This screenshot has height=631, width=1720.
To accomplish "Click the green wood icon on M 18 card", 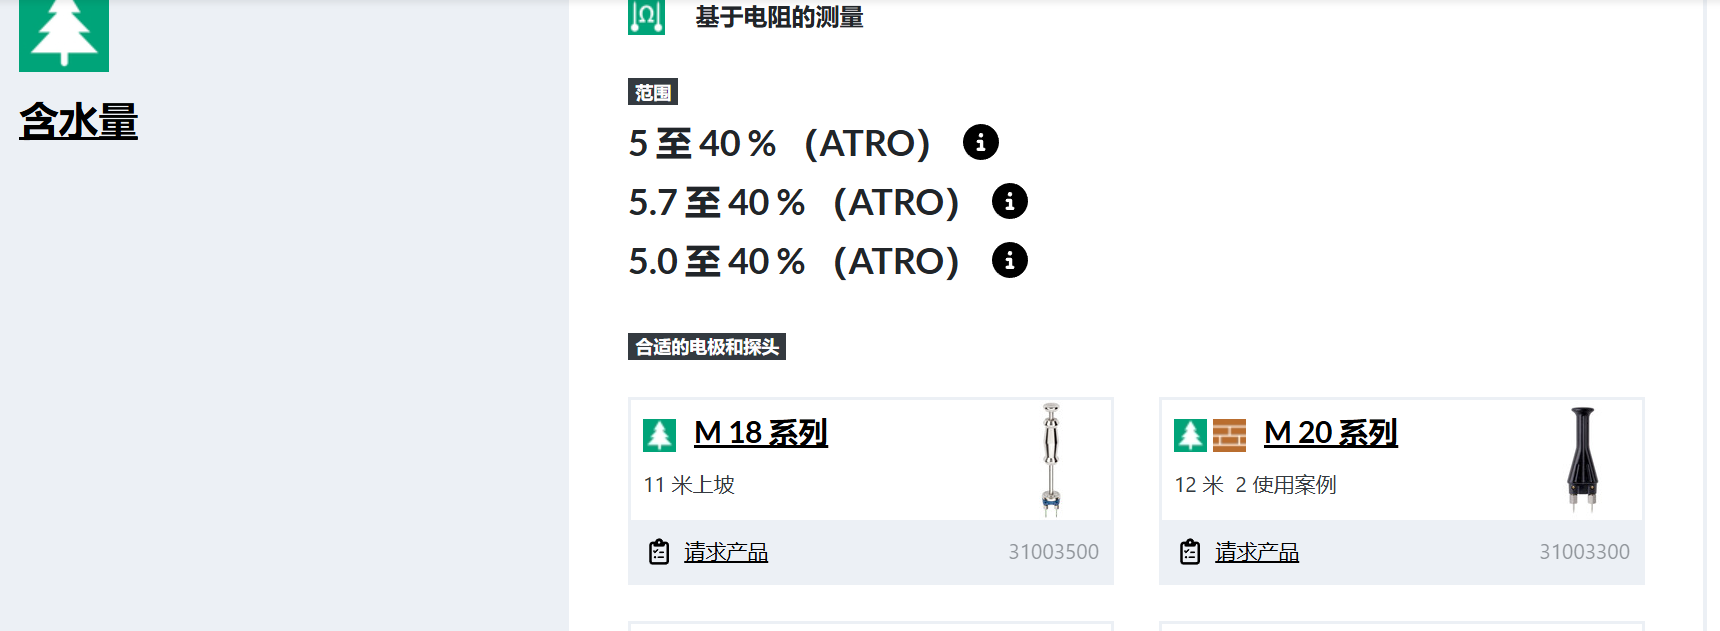I will tap(659, 435).
